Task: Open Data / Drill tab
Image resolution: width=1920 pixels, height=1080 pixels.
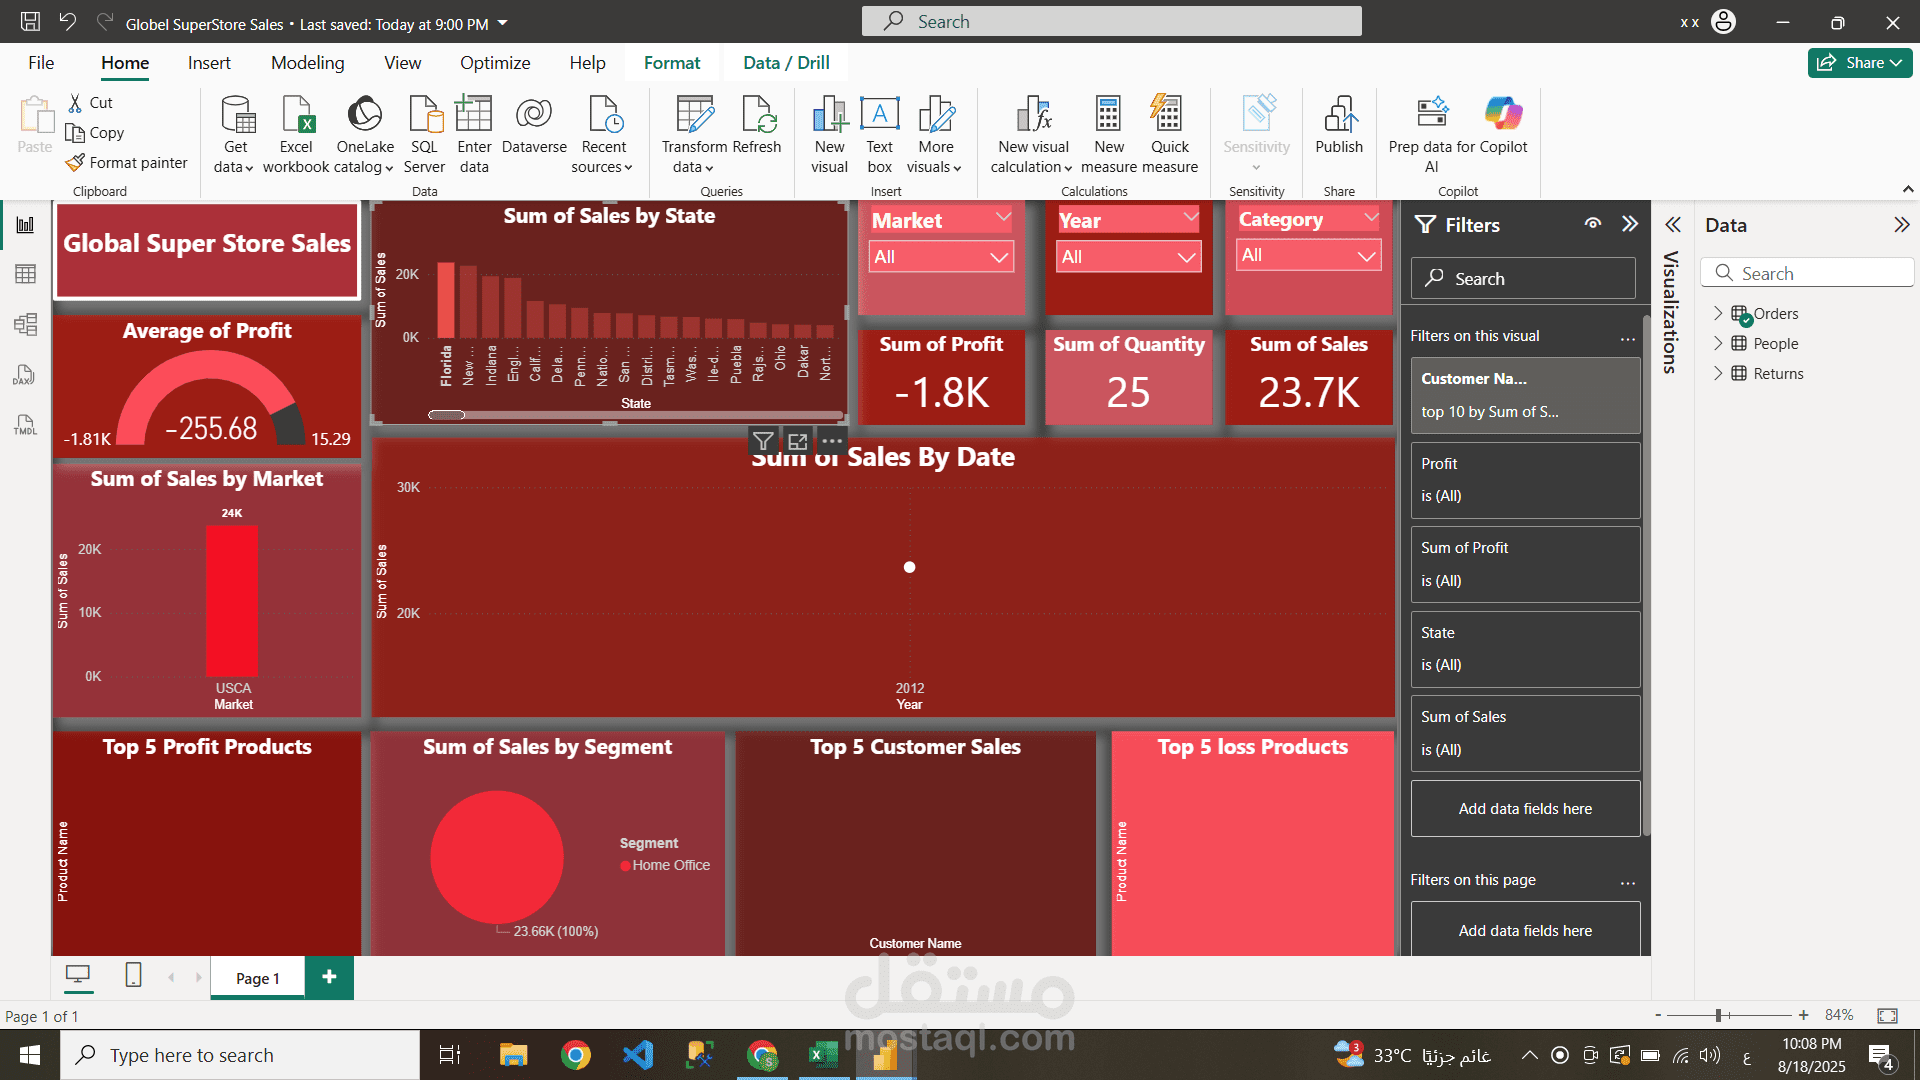Action: [786, 62]
